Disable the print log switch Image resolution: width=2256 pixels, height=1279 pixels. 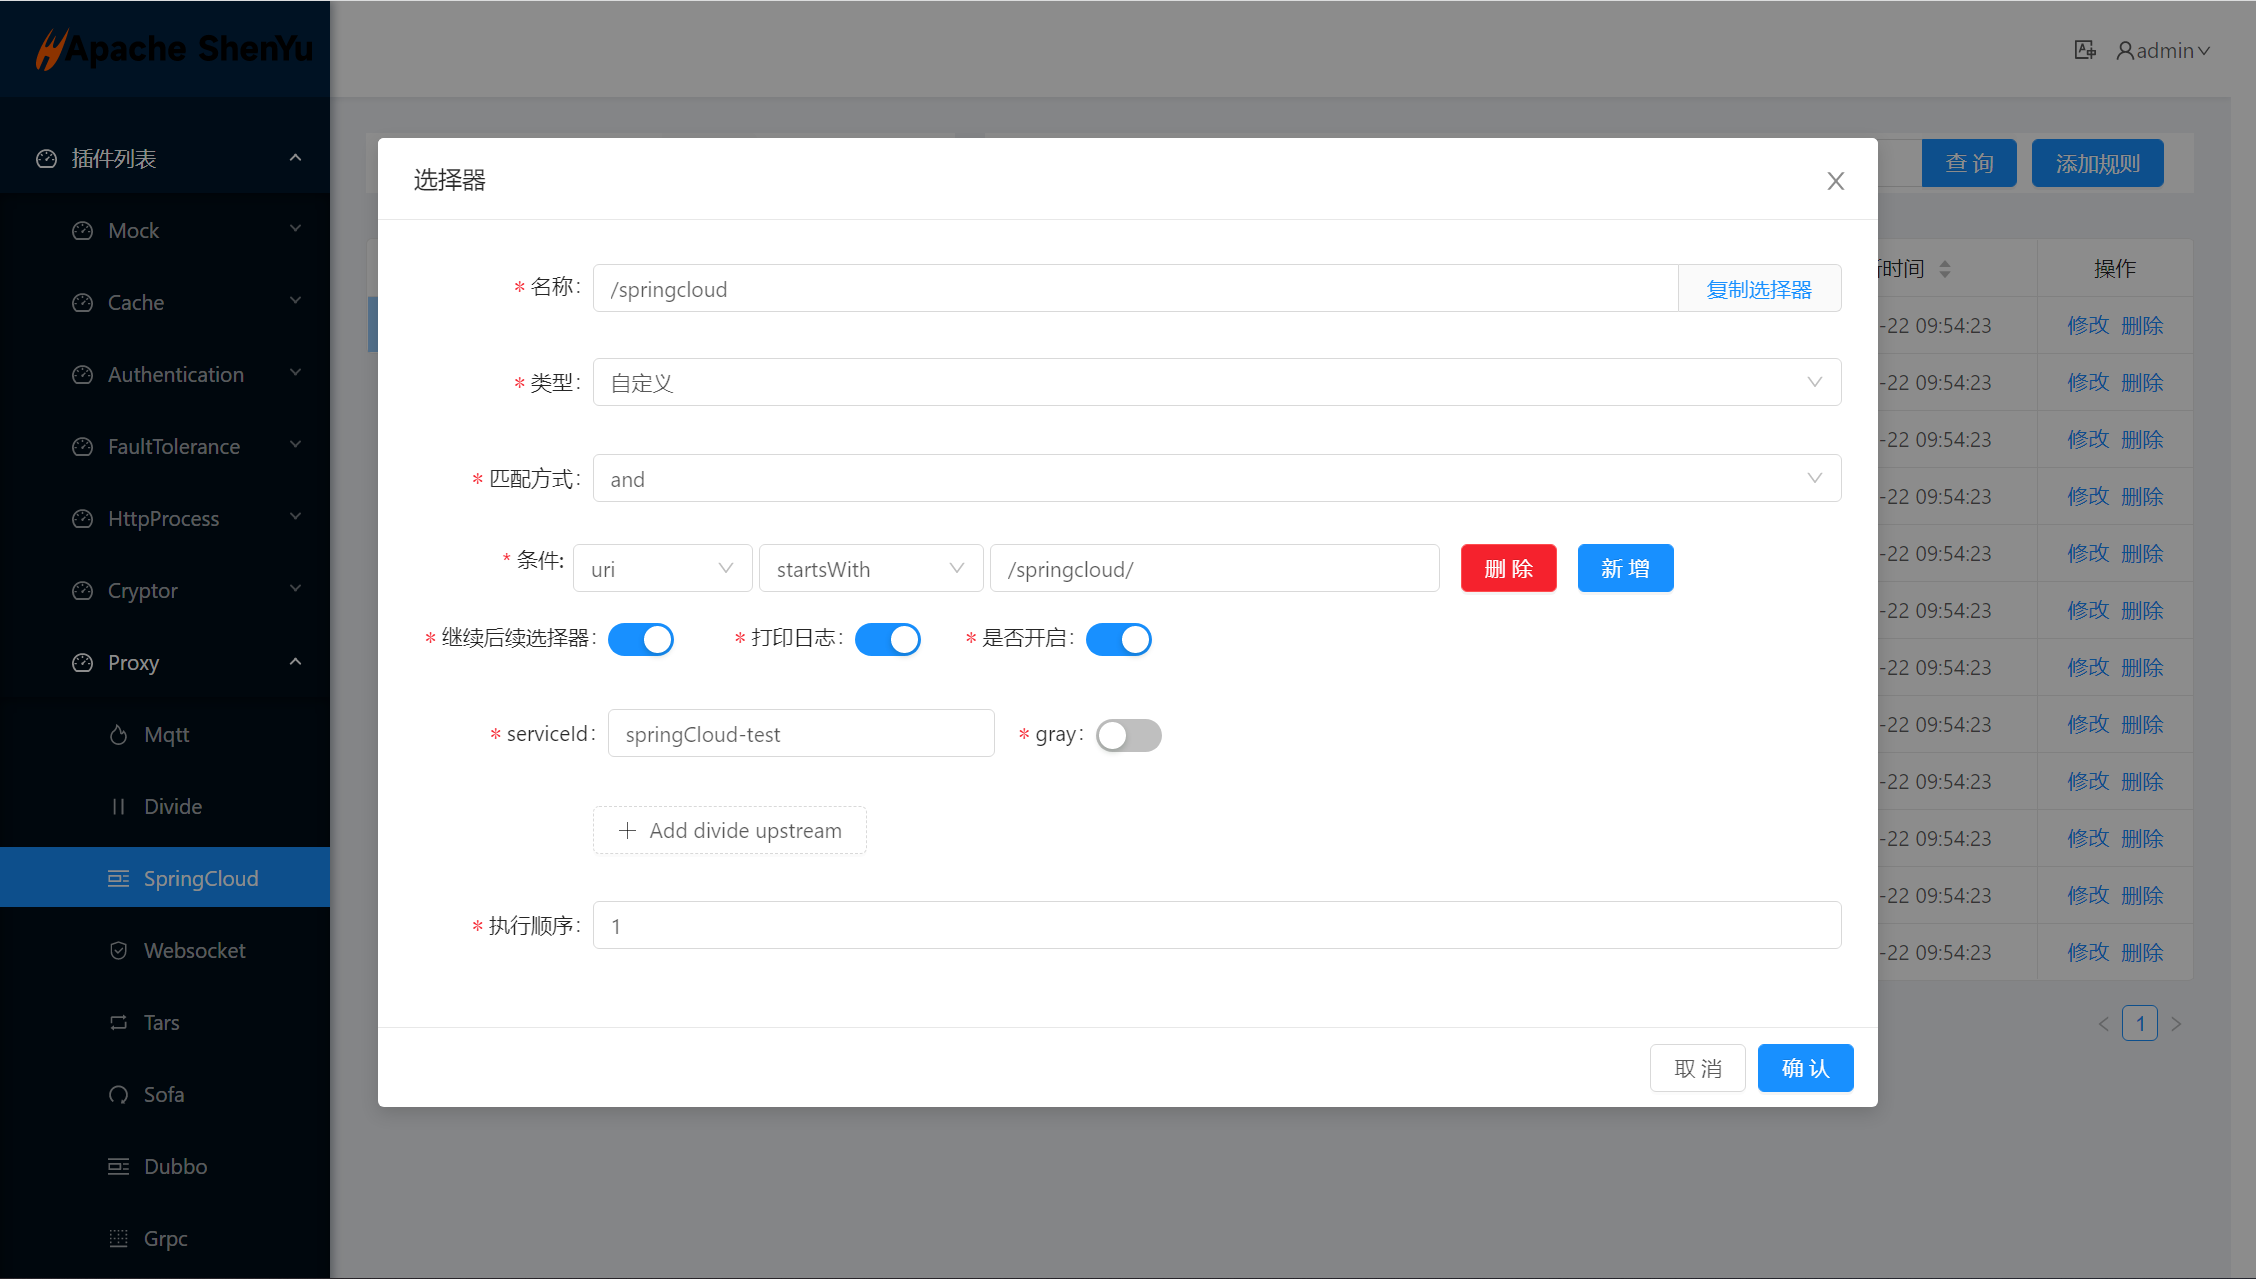click(888, 639)
